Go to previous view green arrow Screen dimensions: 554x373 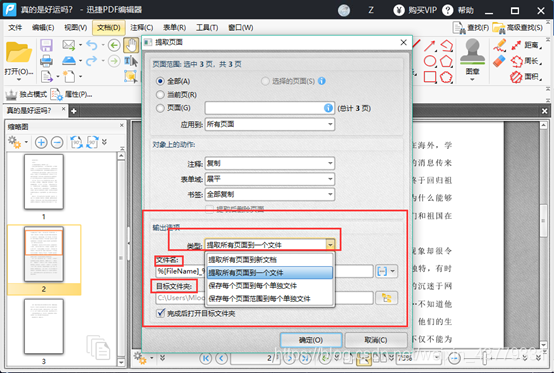[x=114, y=45]
